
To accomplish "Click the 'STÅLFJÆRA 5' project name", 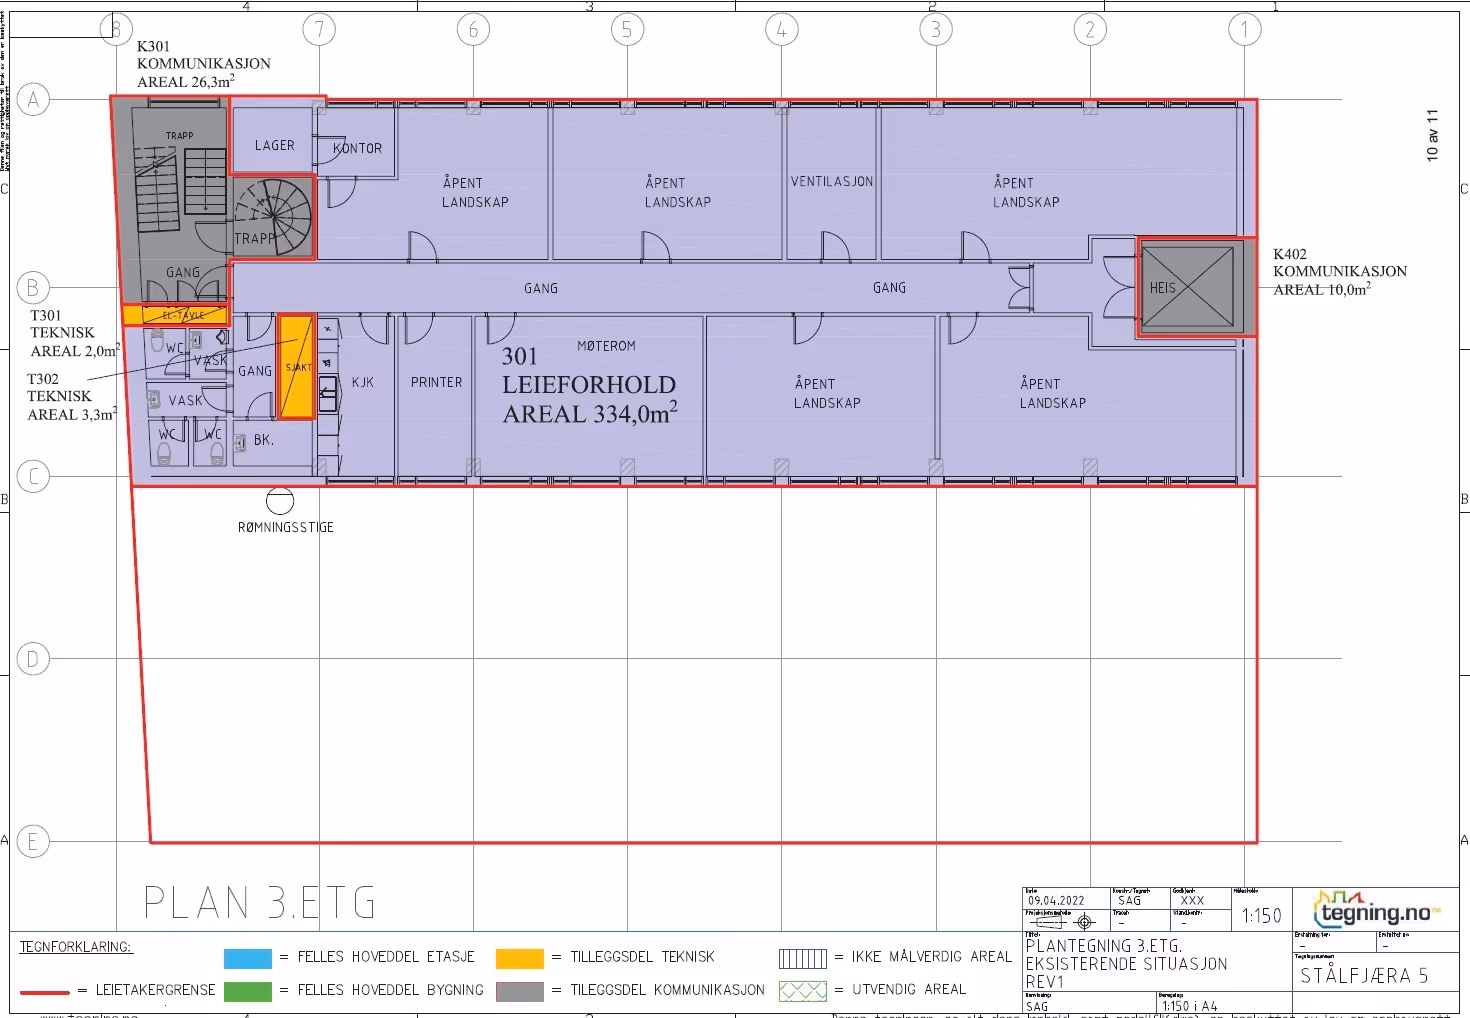I will [x=1364, y=975].
